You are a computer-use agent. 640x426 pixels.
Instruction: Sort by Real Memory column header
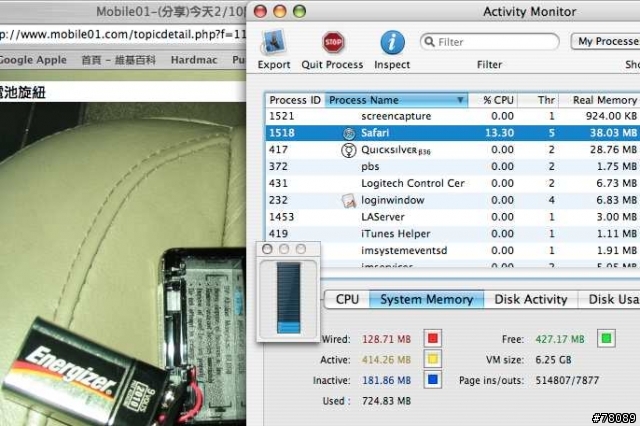click(x=599, y=100)
